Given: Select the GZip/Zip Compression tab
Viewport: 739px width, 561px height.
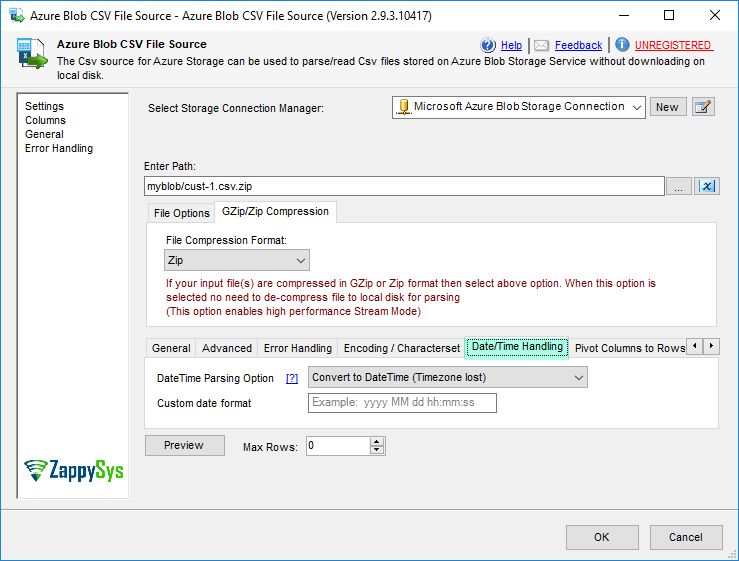Looking at the screenshot, I should 275,212.
